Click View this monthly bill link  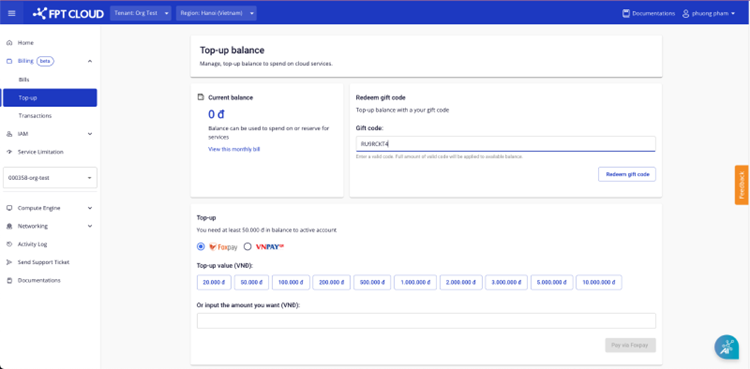234,149
